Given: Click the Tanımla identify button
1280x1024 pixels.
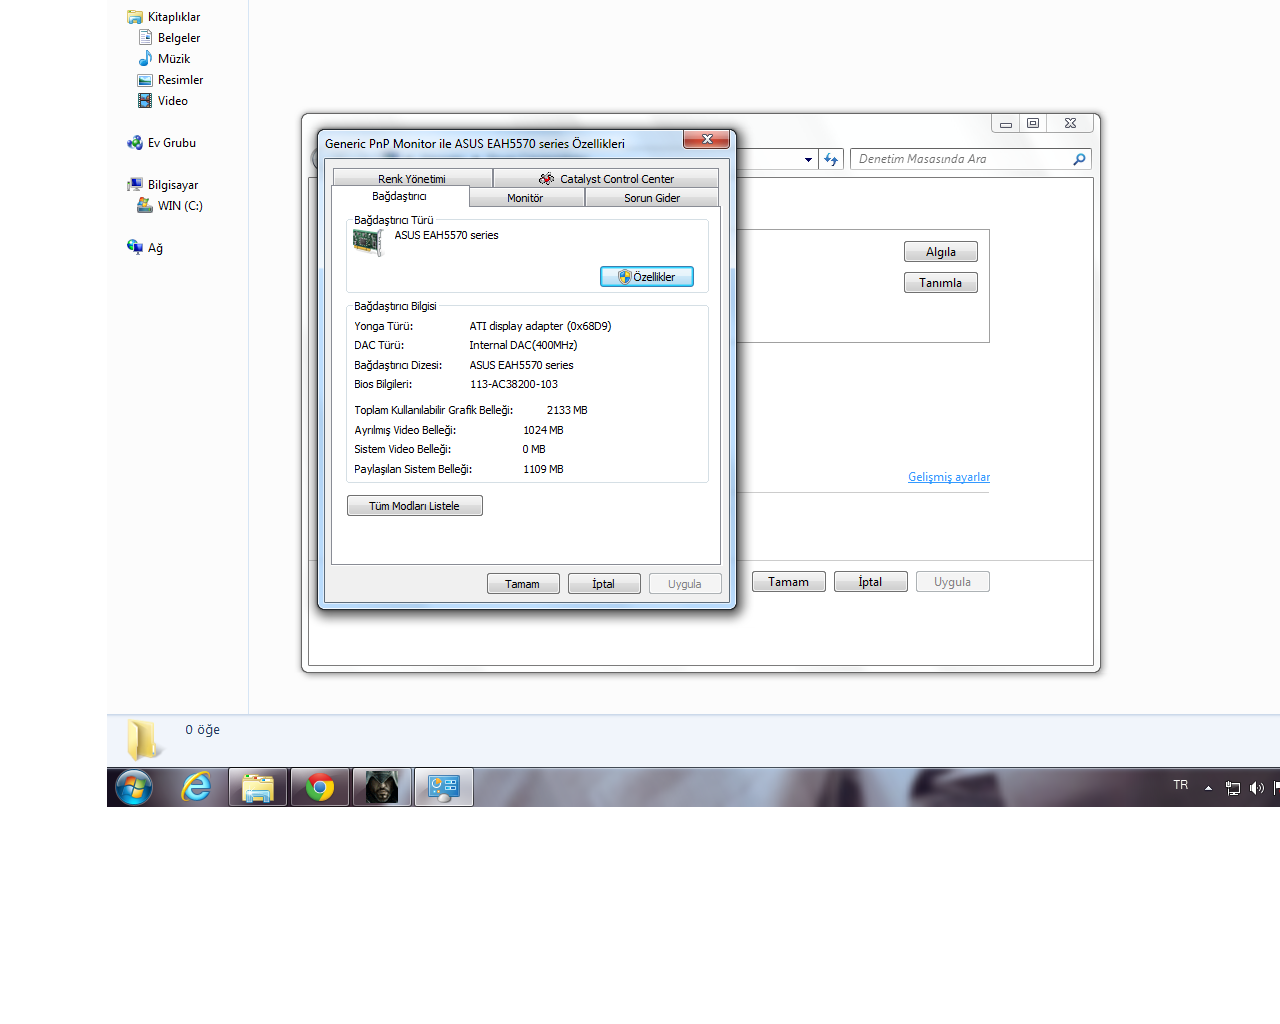Looking at the screenshot, I should 941,283.
